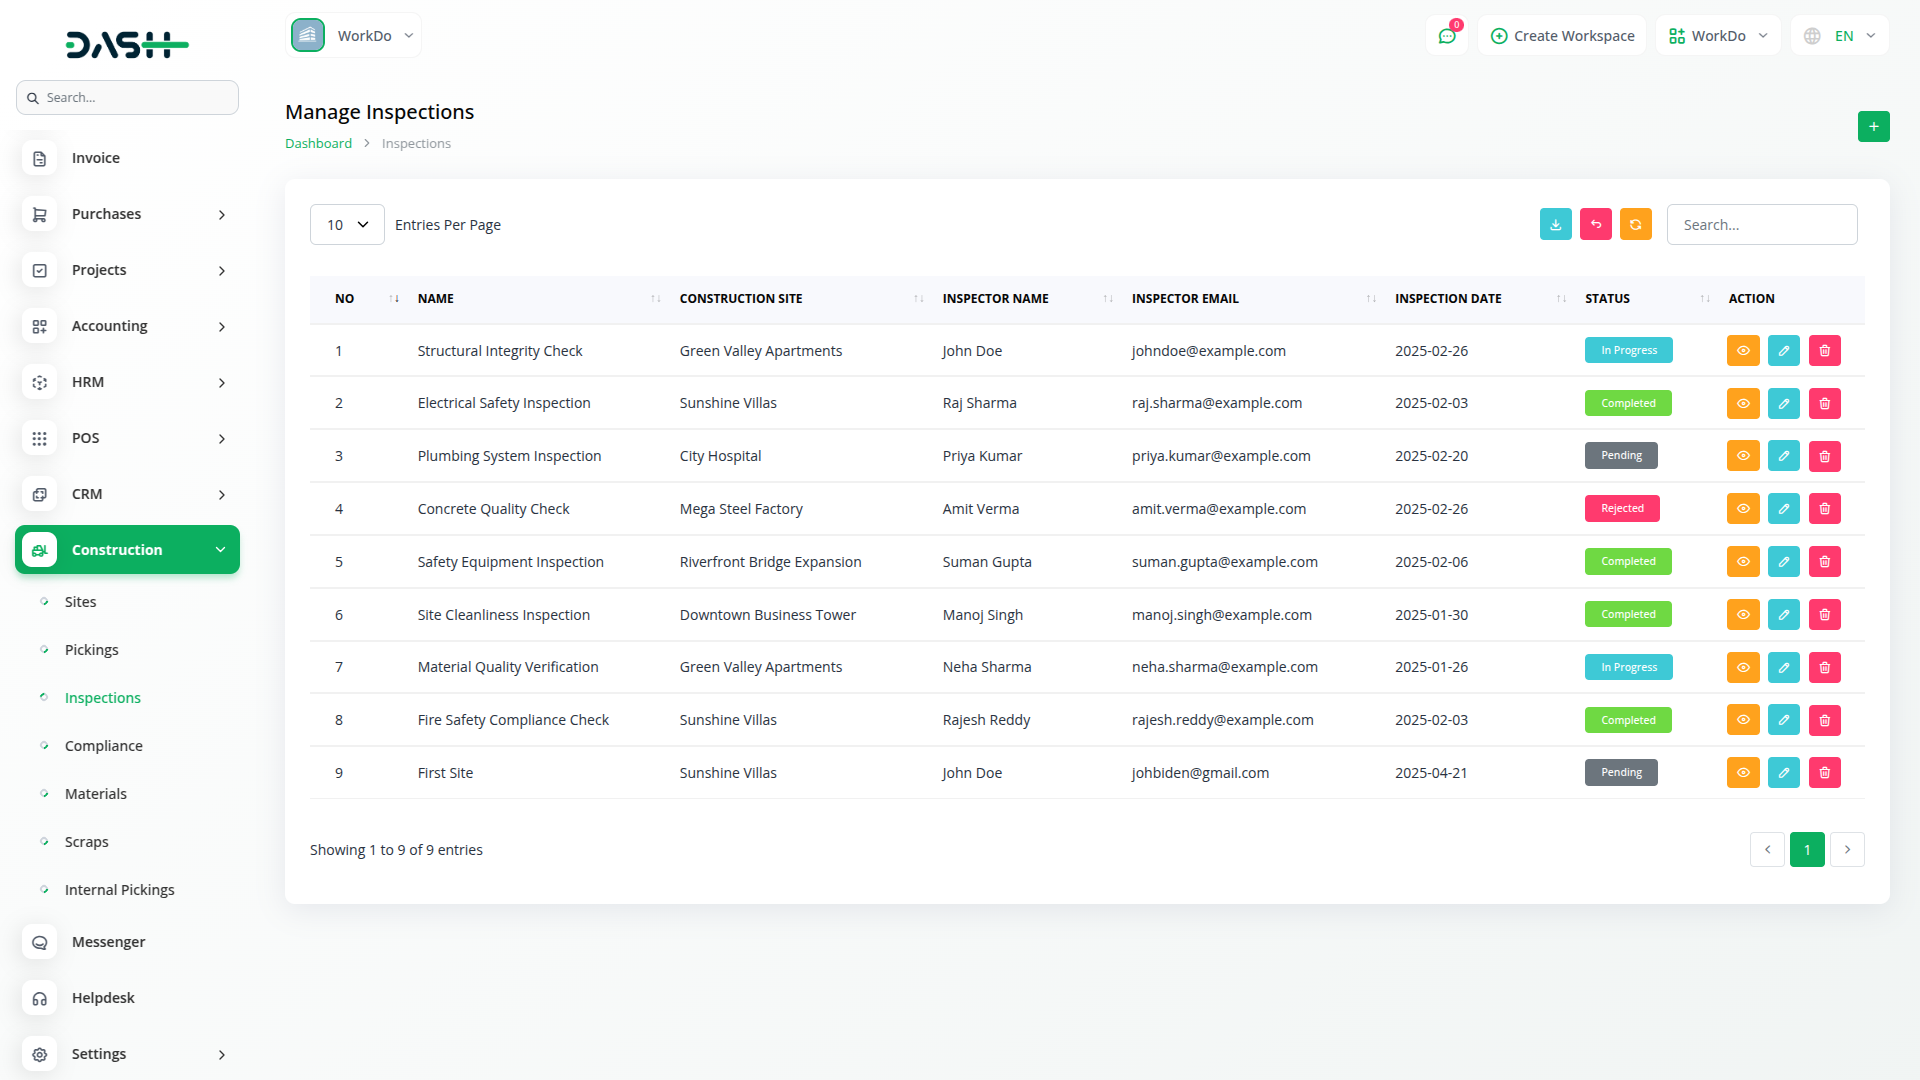Expand the Projects sidebar menu
1920x1080 pixels.
click(x=127, y=270)
